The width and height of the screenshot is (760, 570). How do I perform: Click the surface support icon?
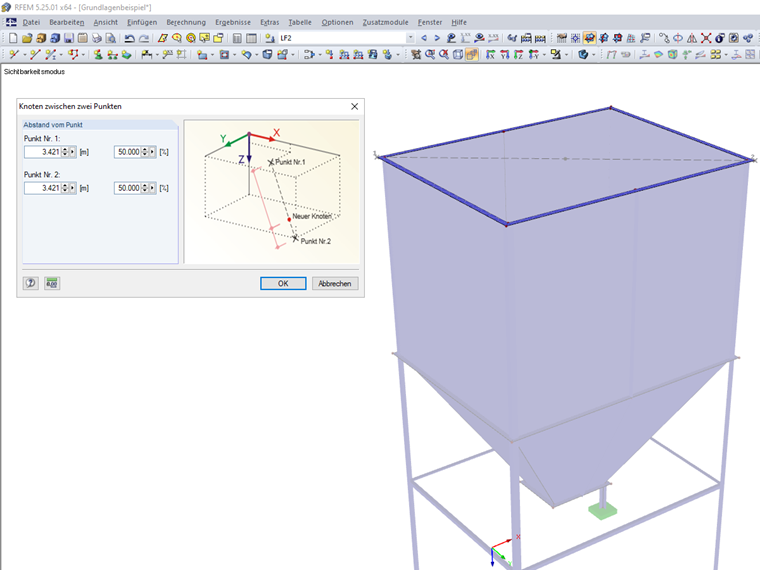click(127, 54)
